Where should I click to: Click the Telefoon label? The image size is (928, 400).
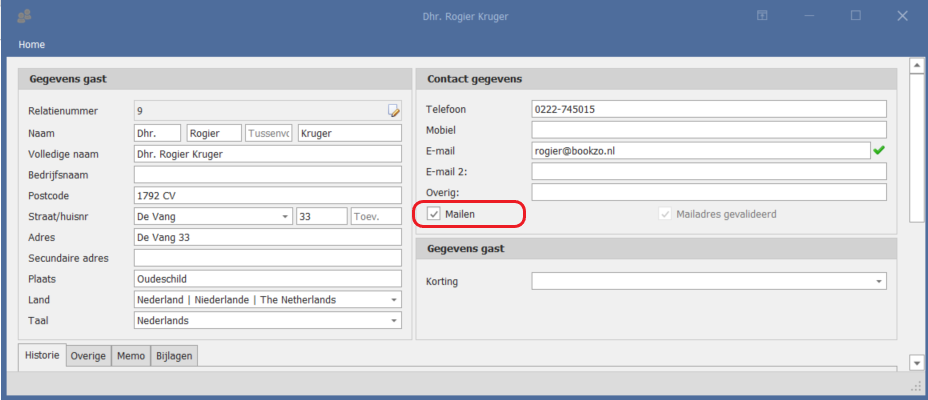(446, 109)
